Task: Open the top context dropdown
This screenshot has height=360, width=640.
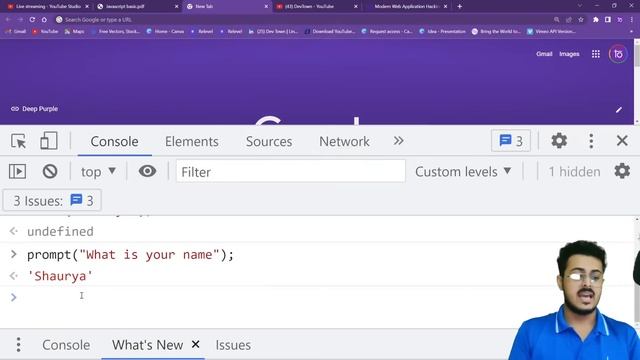Action: click(x=98, y=172)
